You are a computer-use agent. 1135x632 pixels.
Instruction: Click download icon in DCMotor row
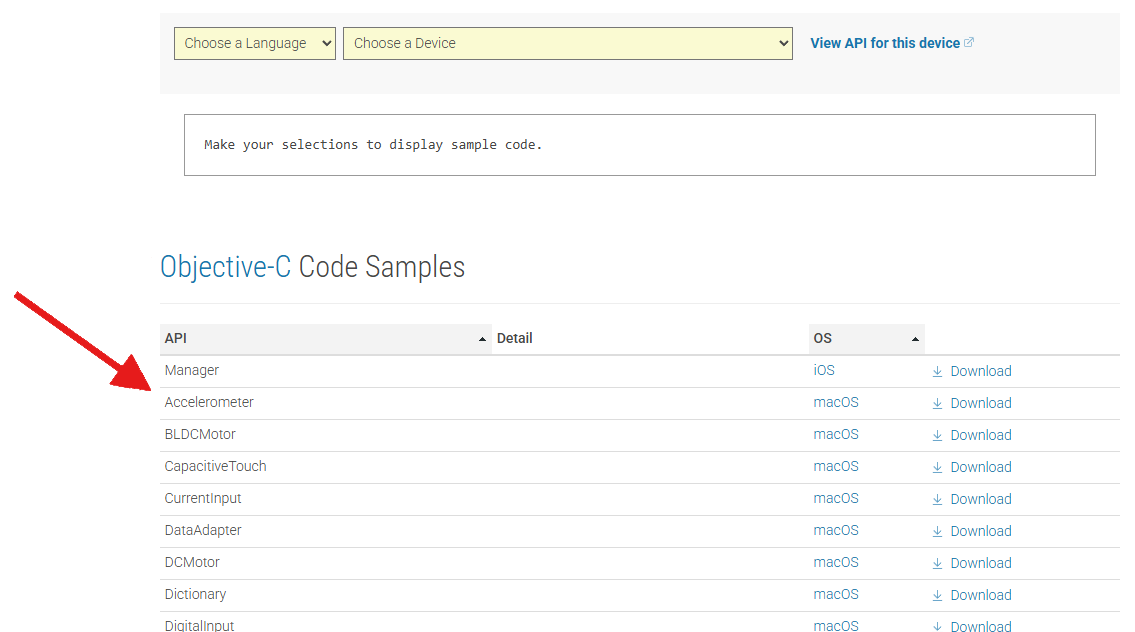937,563
